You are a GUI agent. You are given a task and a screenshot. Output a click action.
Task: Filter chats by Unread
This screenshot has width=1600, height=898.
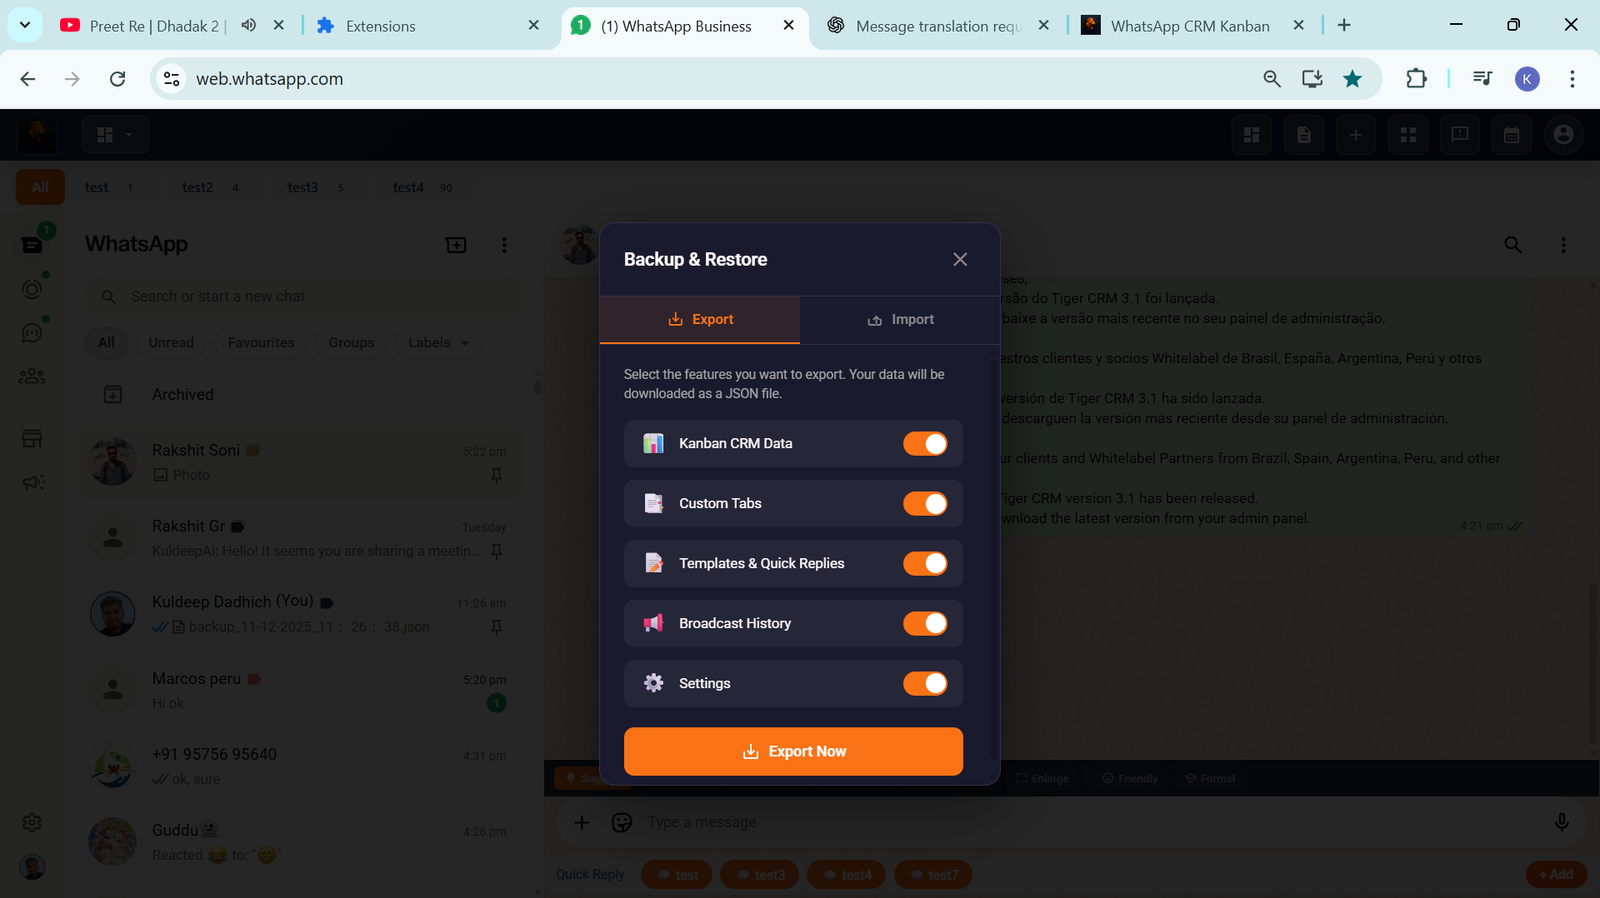(171, 343)
